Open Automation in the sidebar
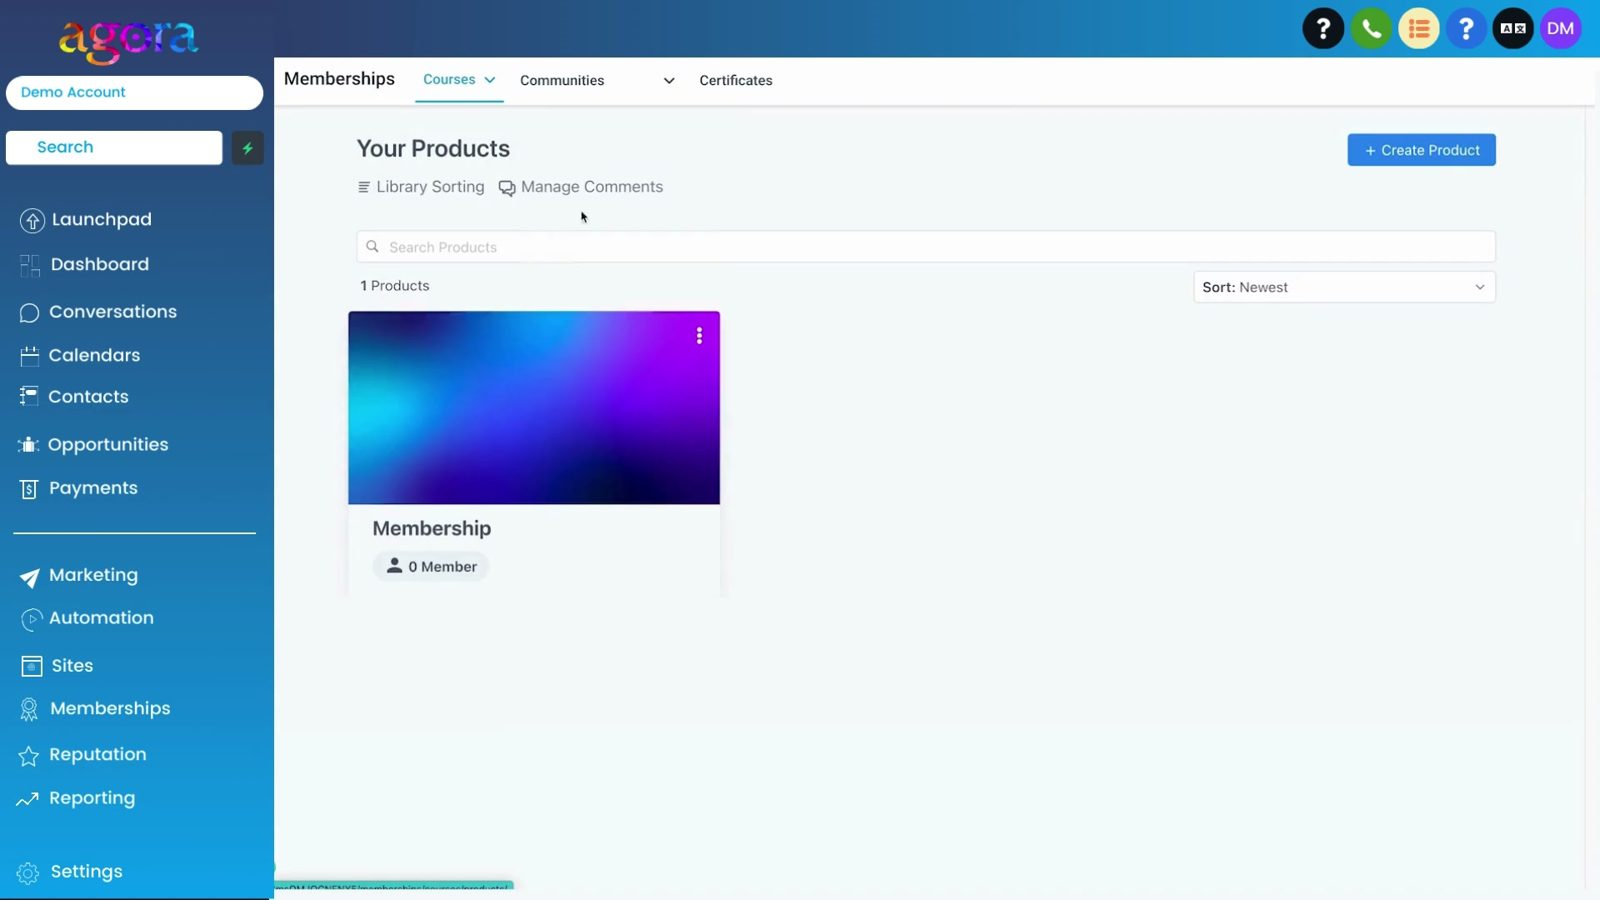The width and height of the screenshot is (1600, 900). coord(87,618)
